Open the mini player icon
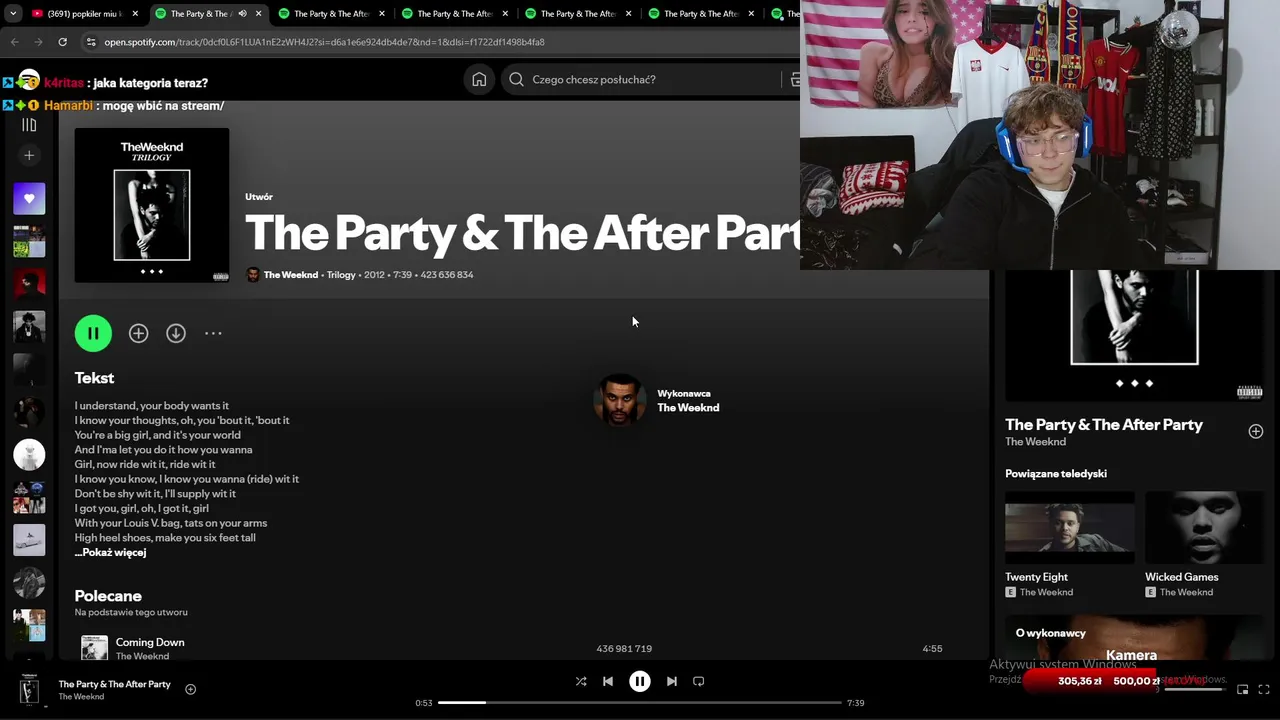 tap(1243, 689)
